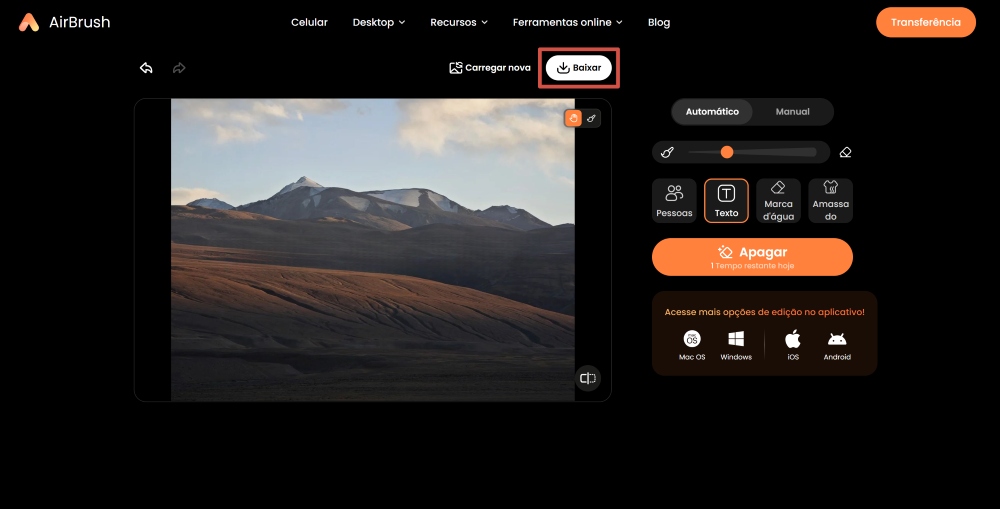
Task: Expand the Recursos dropdown menu
Action: tap(459, 22)
